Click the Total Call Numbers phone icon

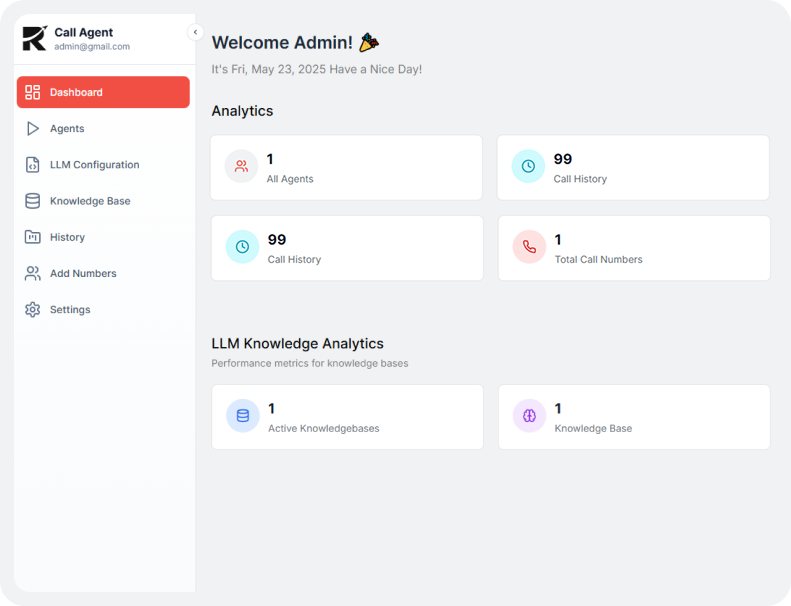pos(529,246)
